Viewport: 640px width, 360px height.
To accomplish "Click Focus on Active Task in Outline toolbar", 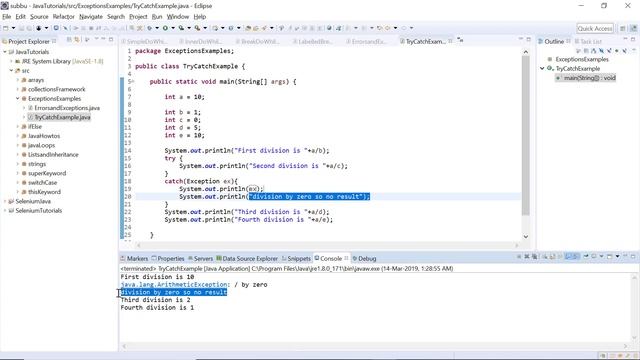I will [x=578, y=51].
